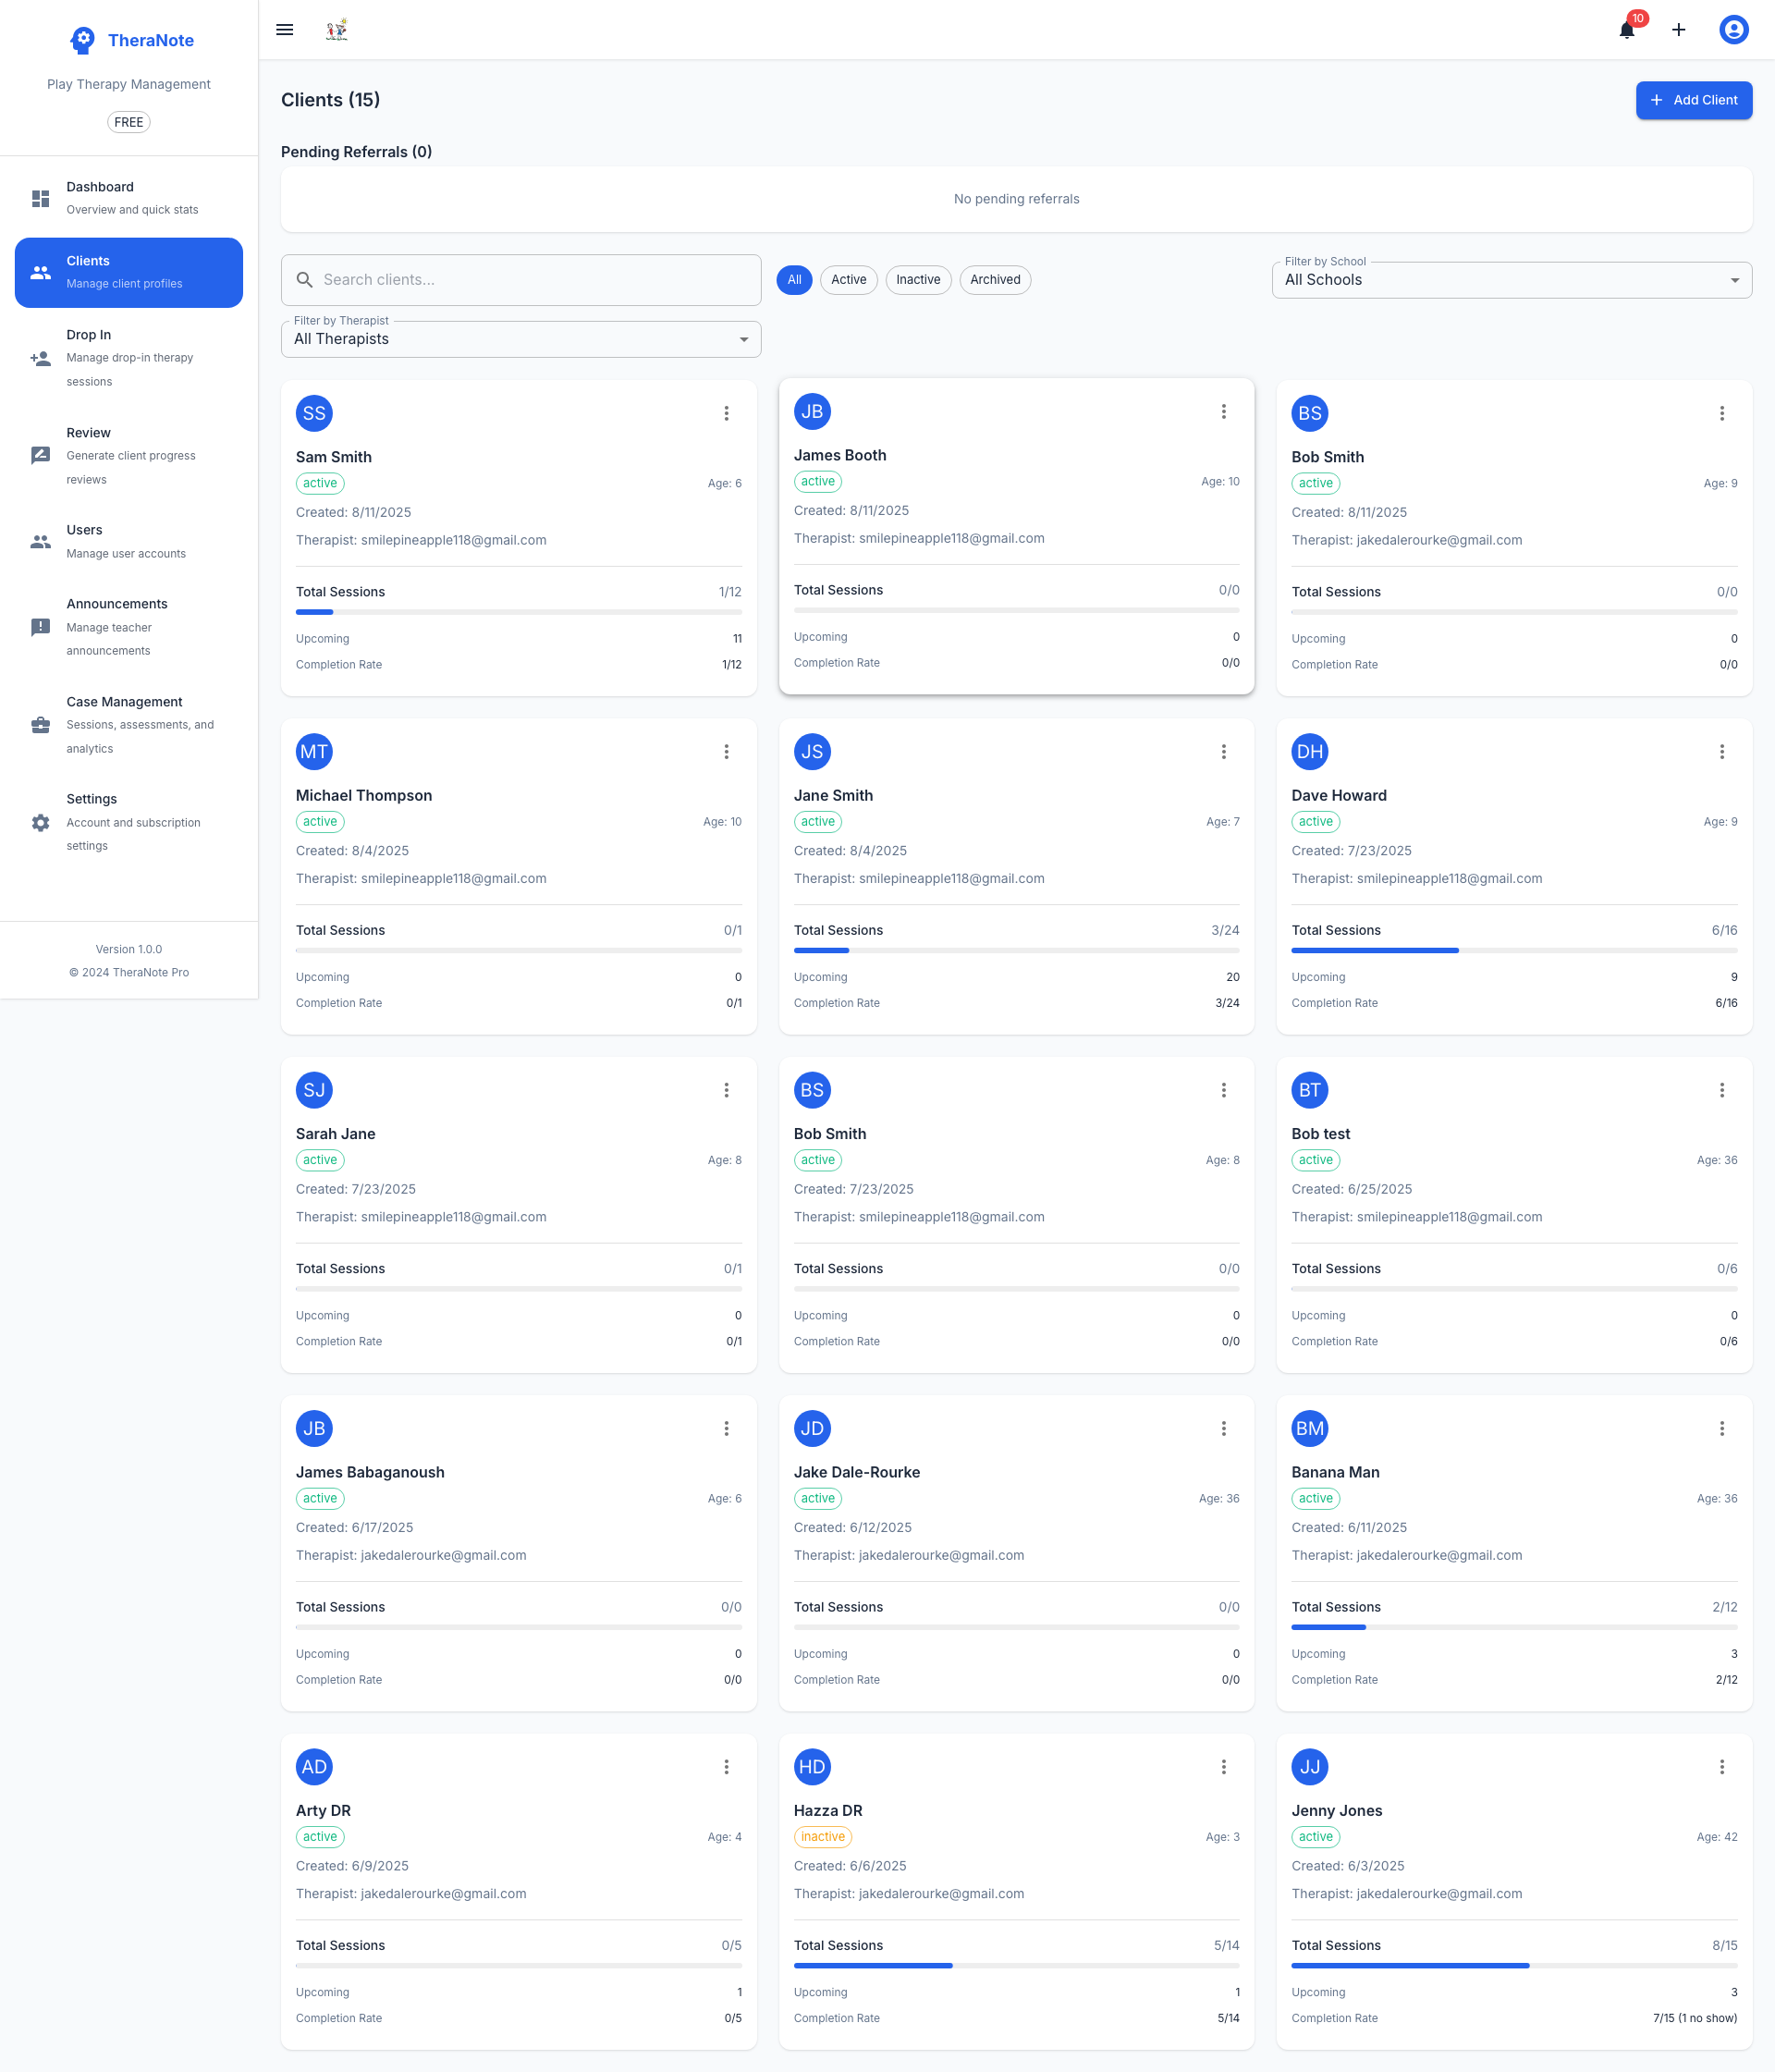Open Sam Smith's three-dot options menu
This screenshot has height=2072, width=1775.
(x=726, y=413)
